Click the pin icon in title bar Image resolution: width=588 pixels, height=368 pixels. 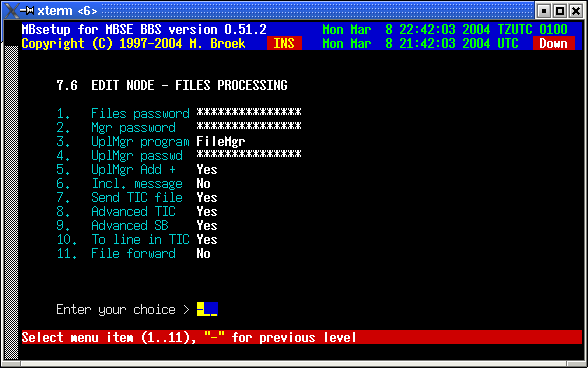click(x=27, y=11)
